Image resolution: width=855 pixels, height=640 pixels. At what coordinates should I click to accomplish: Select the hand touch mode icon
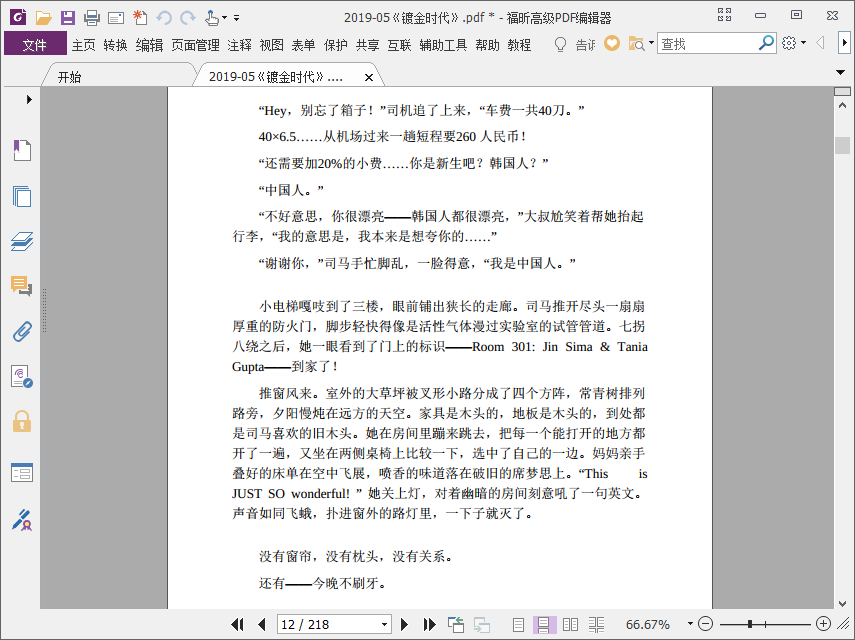tap(212, 17)
